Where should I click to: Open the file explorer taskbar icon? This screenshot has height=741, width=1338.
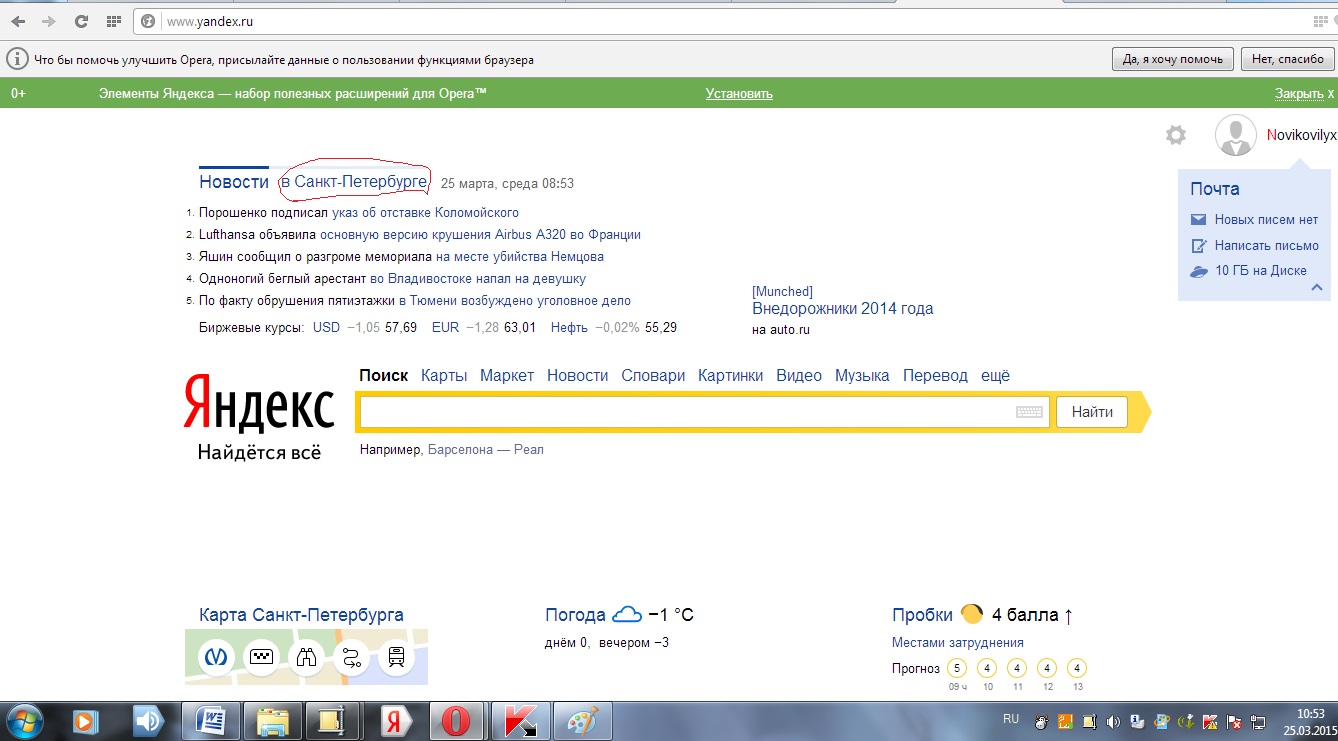[273, 721]
